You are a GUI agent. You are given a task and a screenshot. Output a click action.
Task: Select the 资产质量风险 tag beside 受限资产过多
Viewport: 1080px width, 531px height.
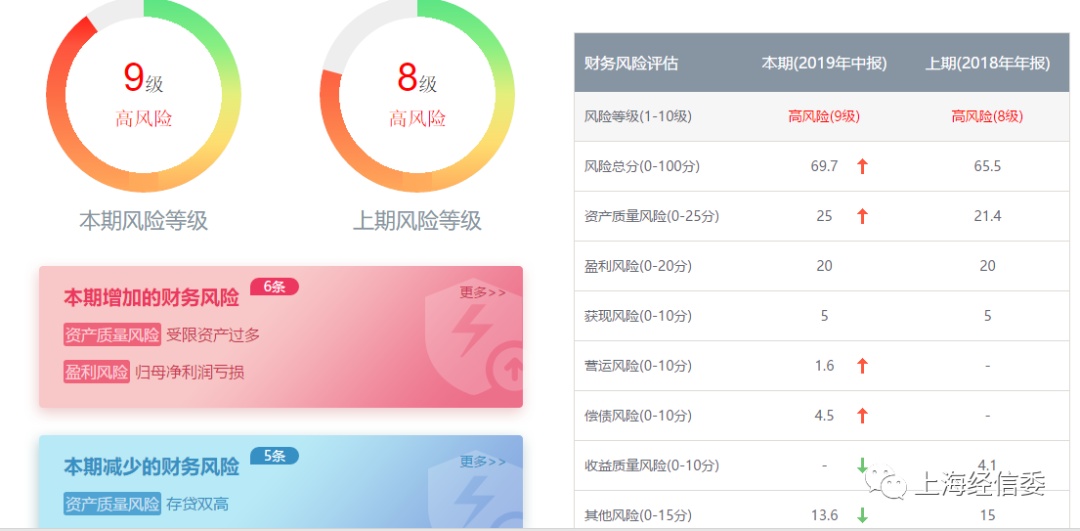point(112,335)
